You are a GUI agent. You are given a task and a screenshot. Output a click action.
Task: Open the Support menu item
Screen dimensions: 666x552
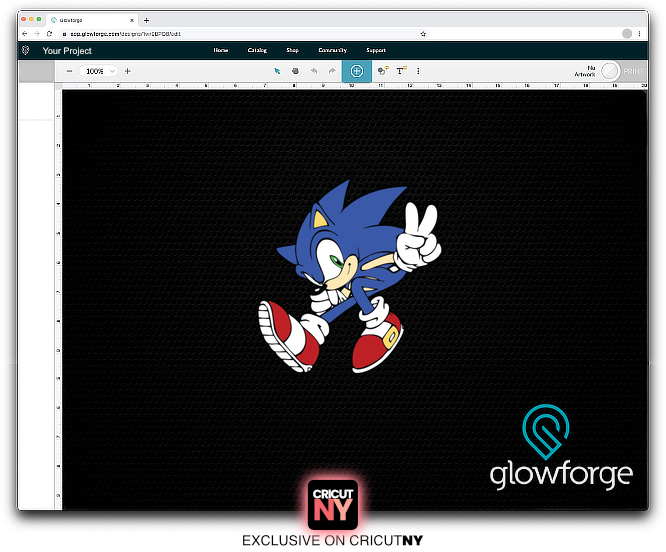376,50
